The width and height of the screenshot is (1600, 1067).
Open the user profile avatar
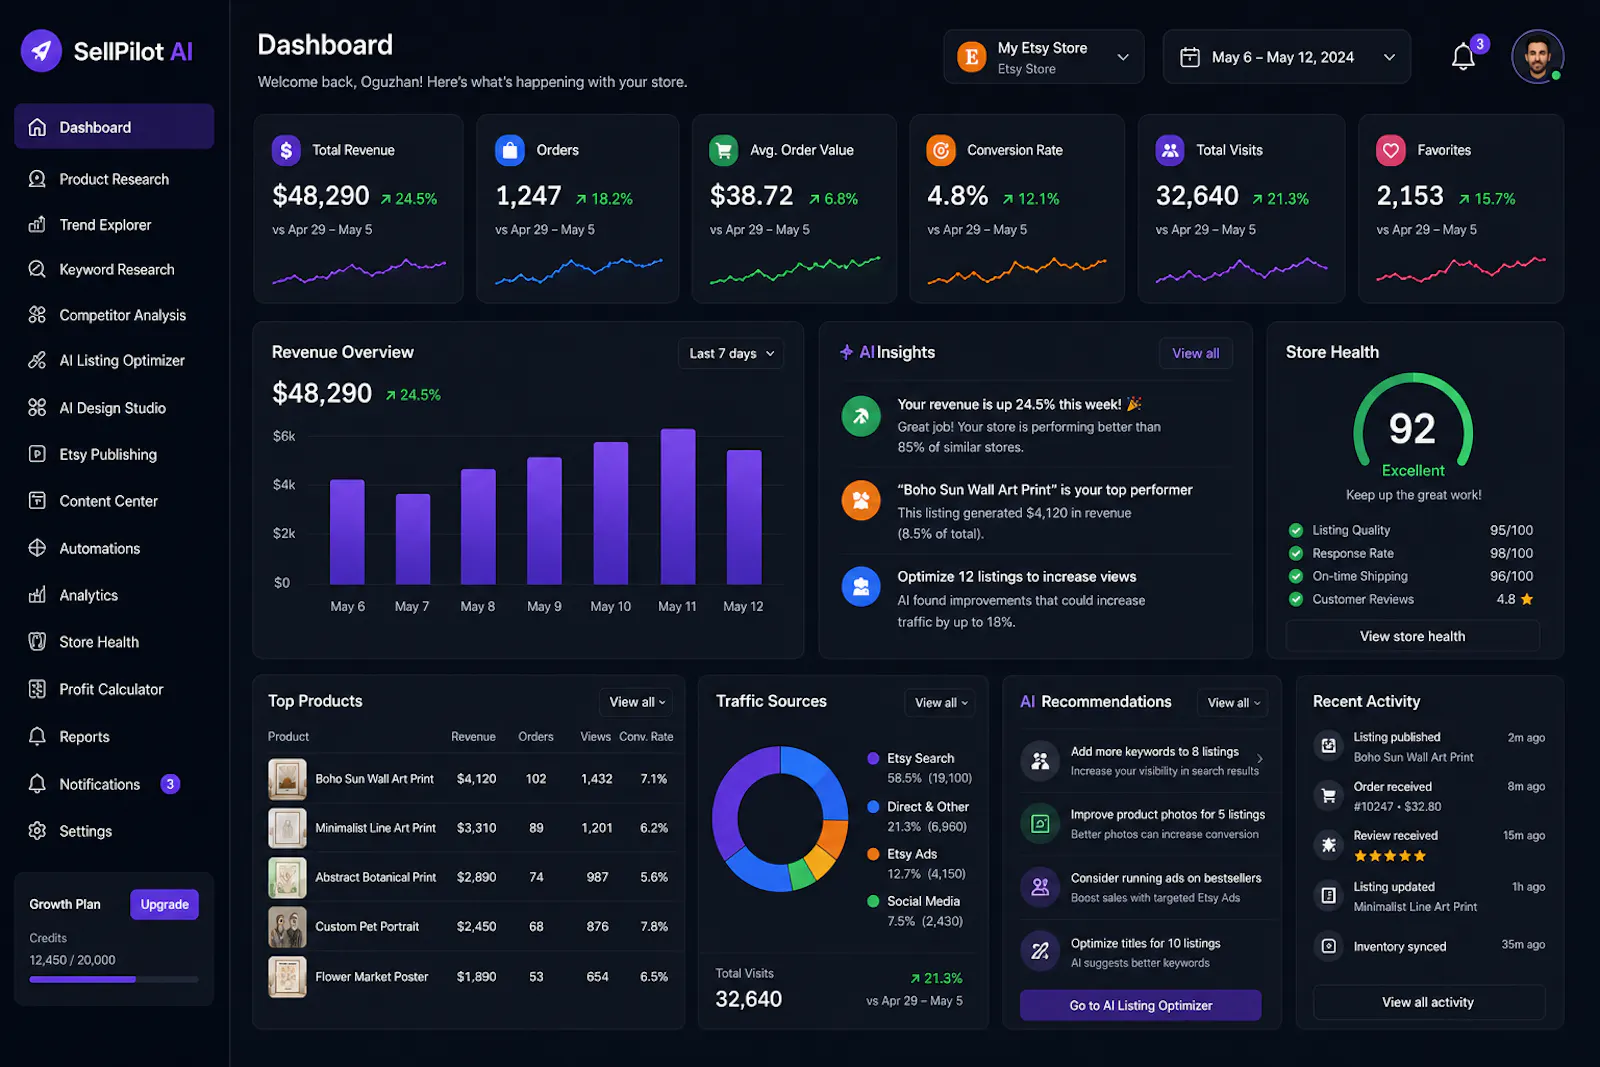(x=1537, y=56)
